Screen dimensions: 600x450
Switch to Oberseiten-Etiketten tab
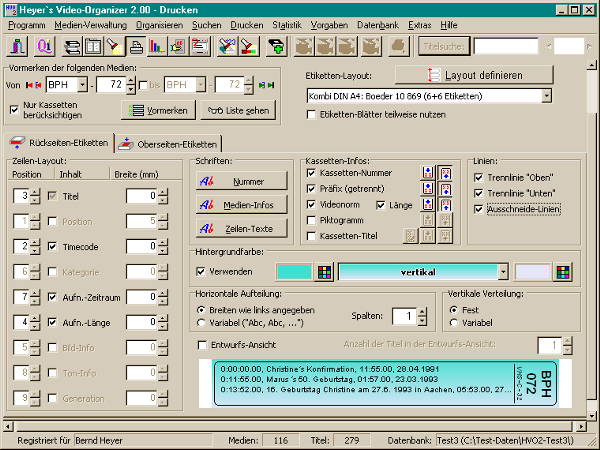[x=167, y=144]
